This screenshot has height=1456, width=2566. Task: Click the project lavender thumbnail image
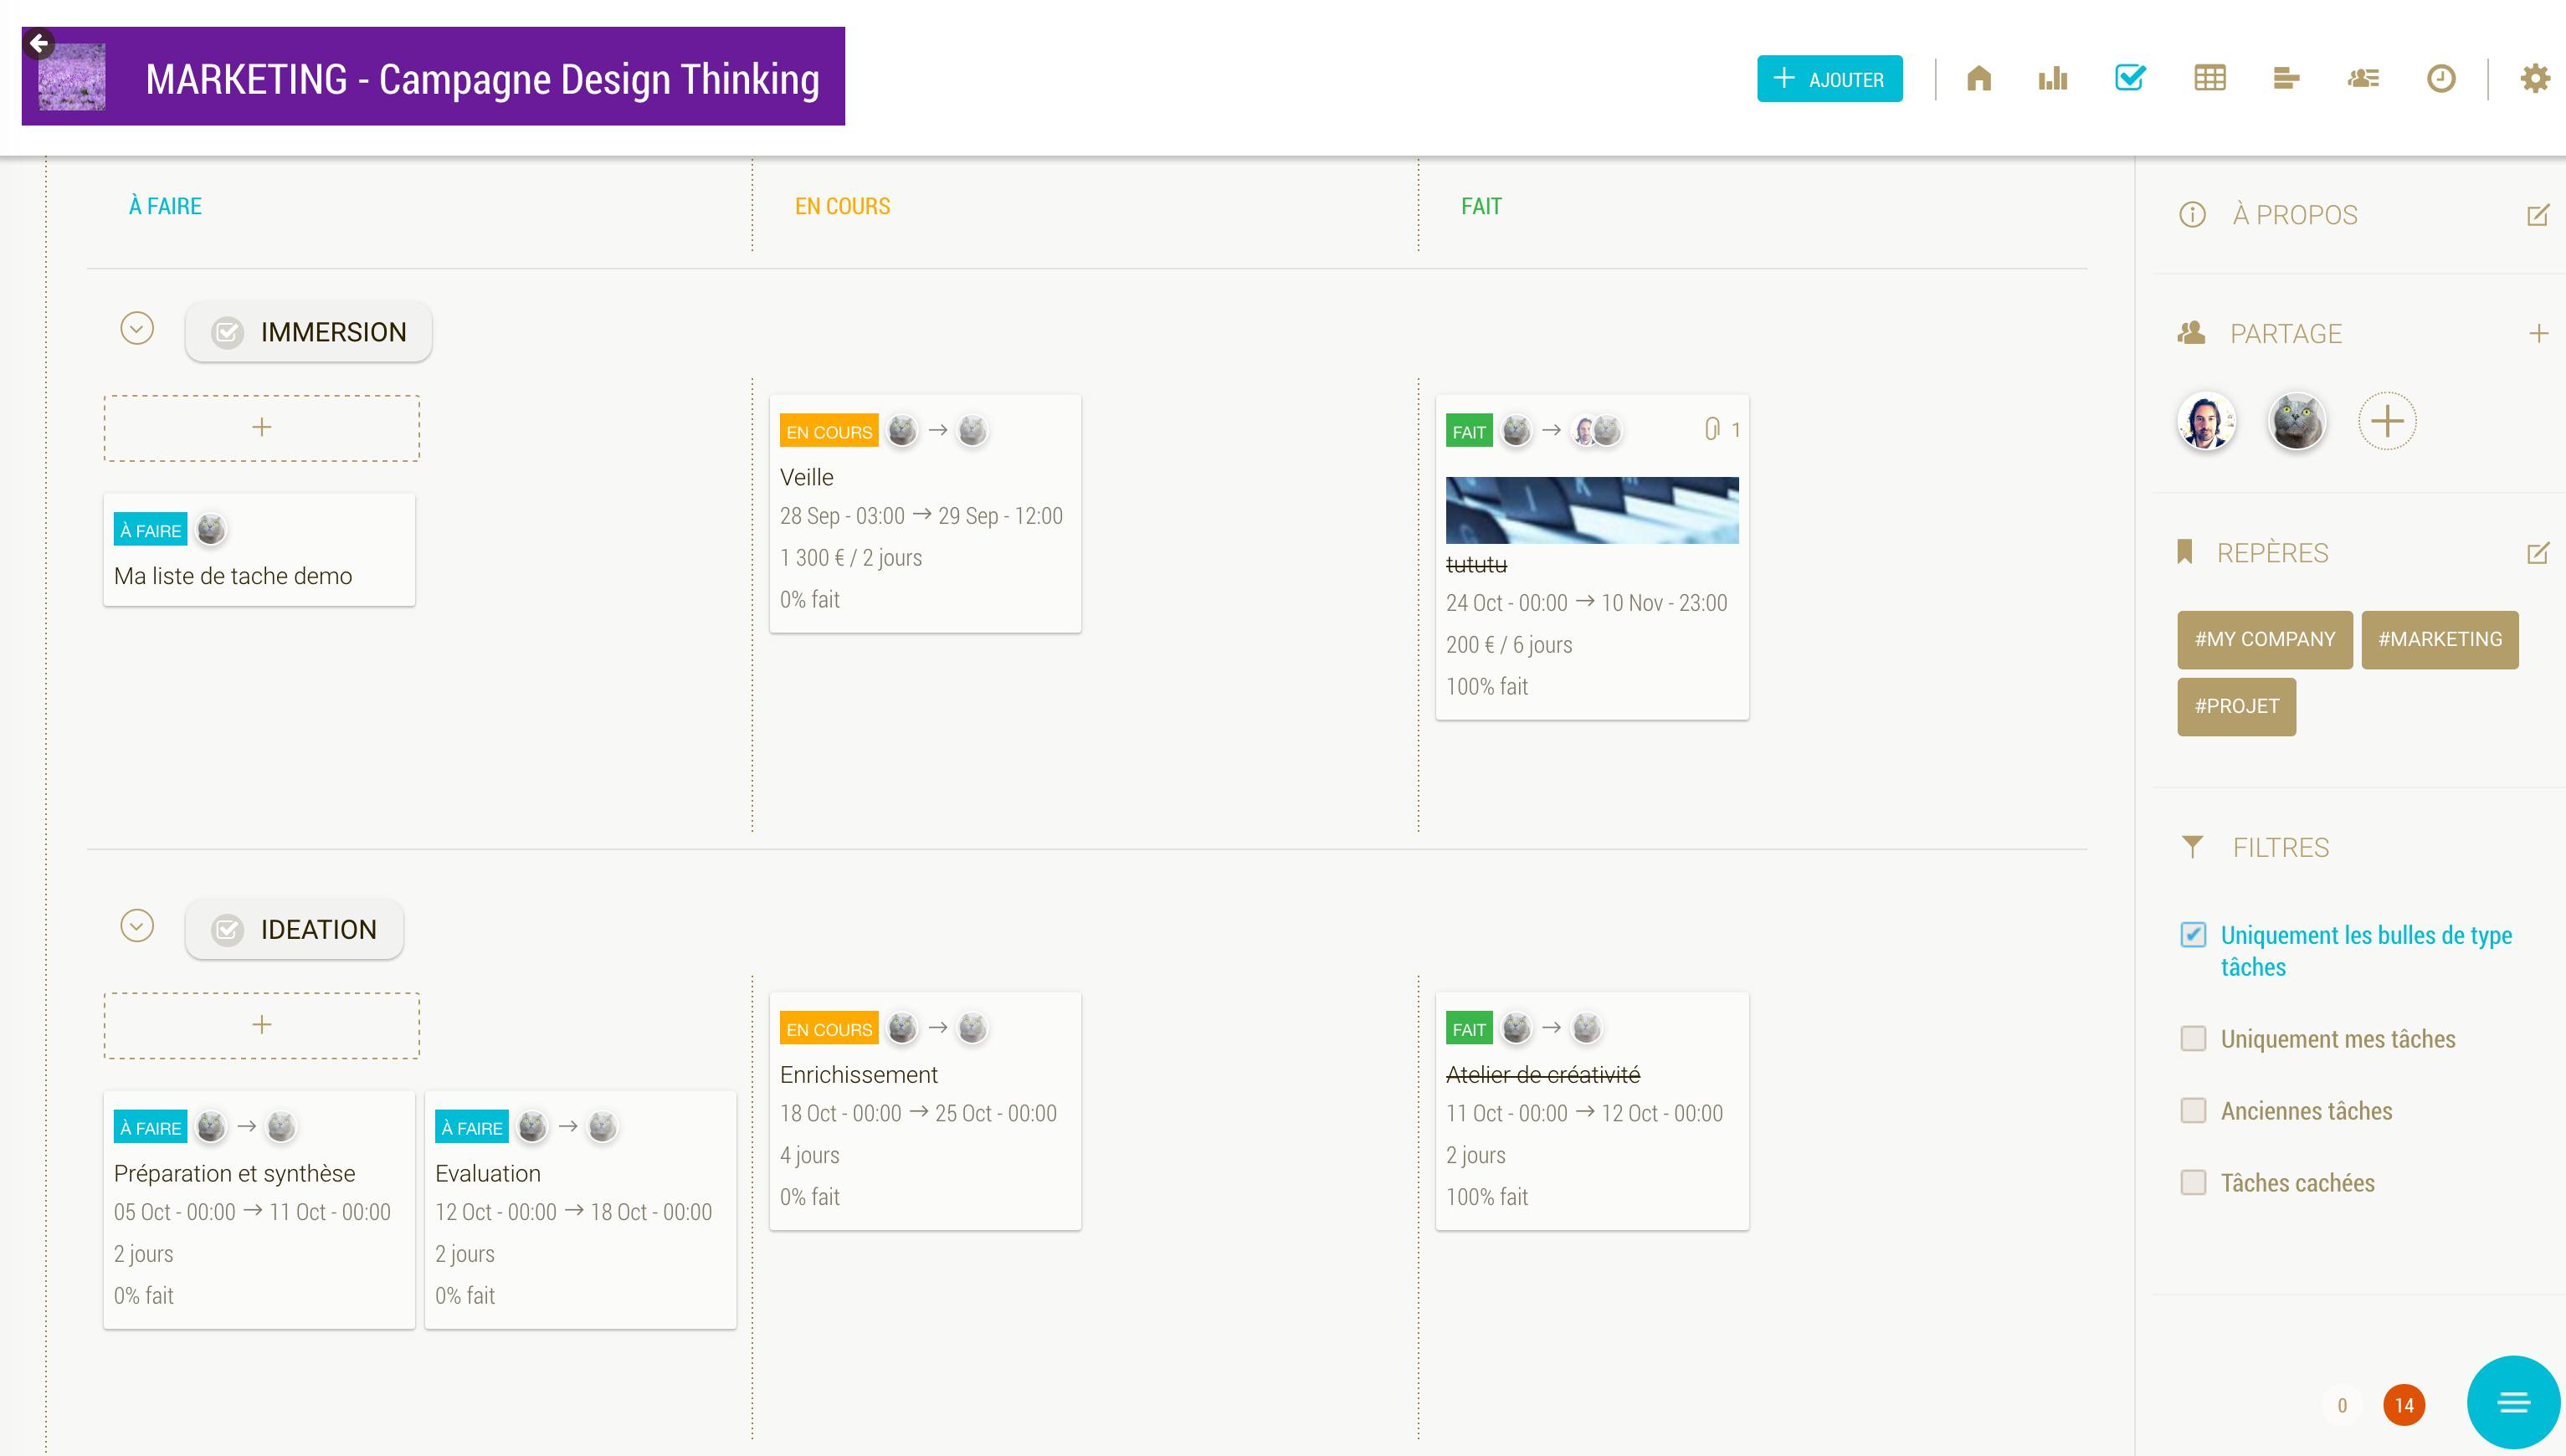click(72, 77)
